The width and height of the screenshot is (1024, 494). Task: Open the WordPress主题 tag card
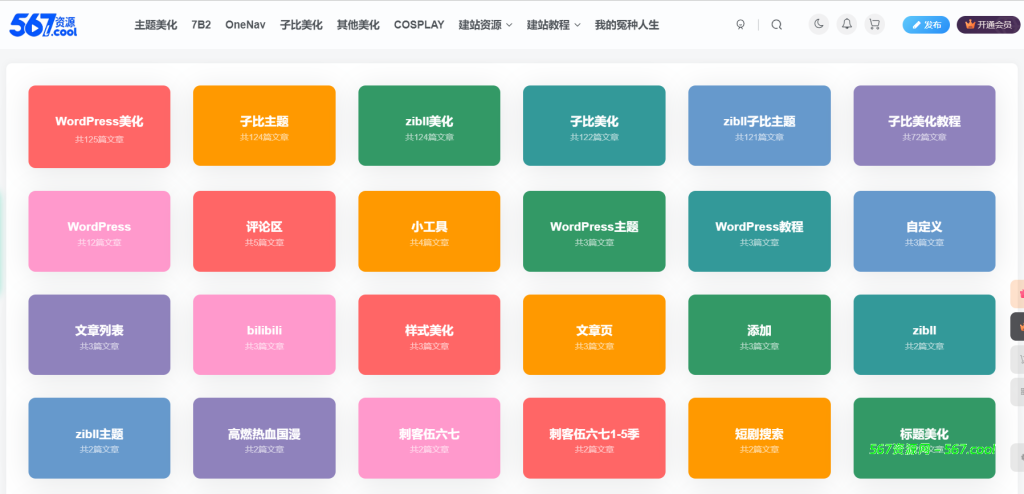pyautogui.click(x=594, y=231)
